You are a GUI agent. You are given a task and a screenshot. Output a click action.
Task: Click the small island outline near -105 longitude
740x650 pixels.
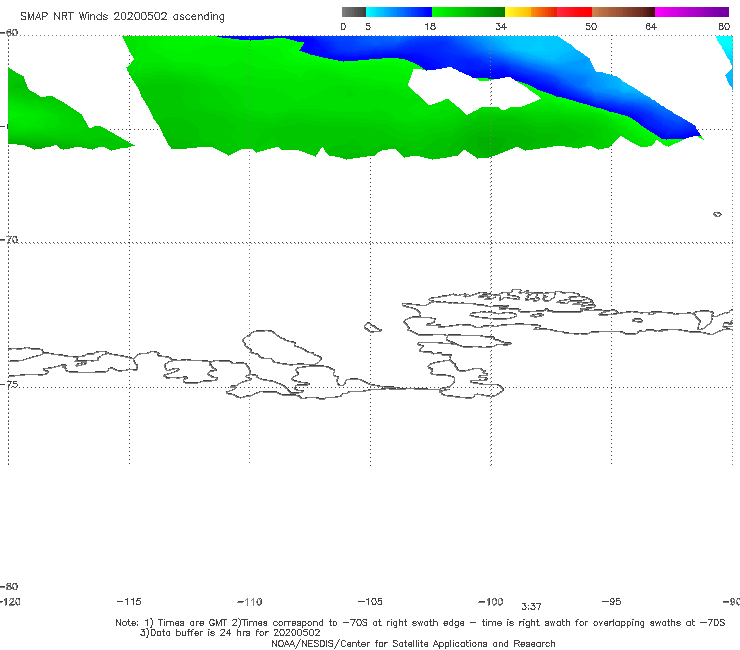point(372,327)
